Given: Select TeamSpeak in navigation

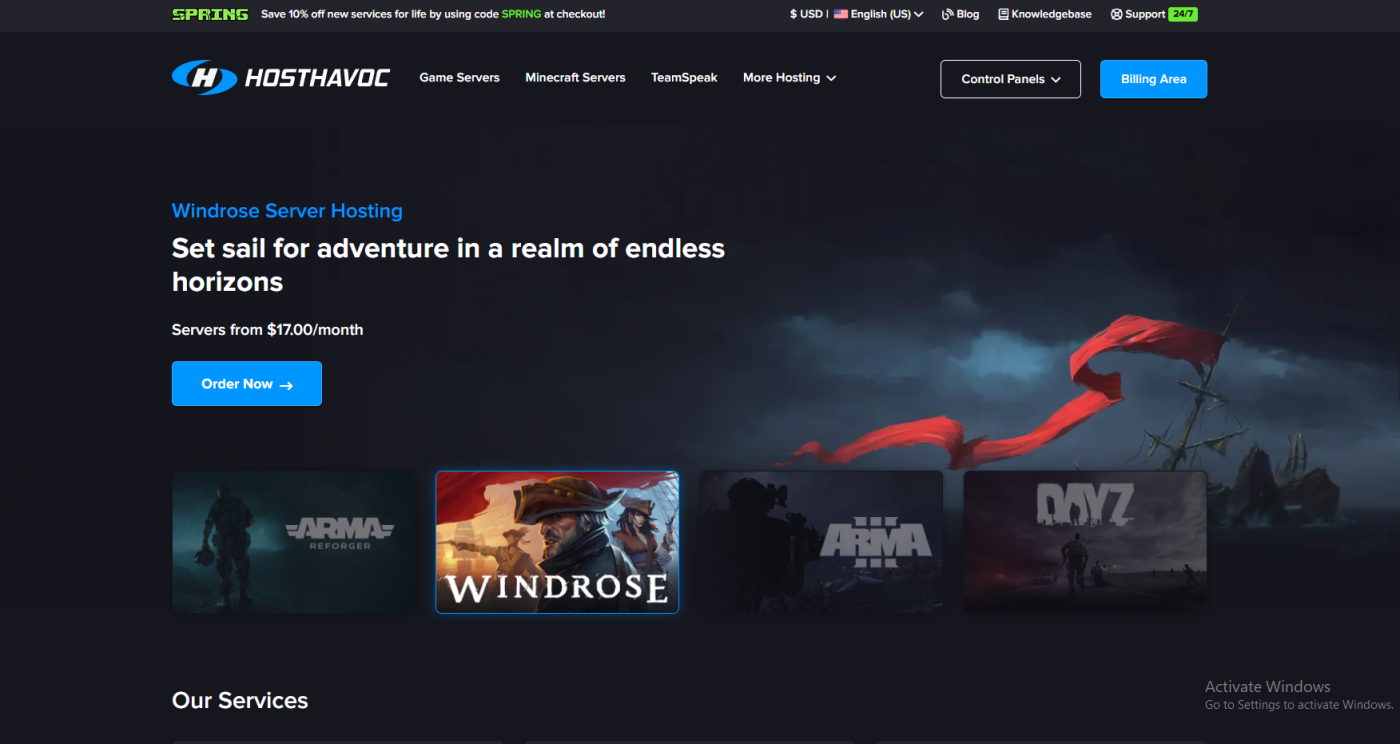Looking at the screenshot, I should point(684,78).
